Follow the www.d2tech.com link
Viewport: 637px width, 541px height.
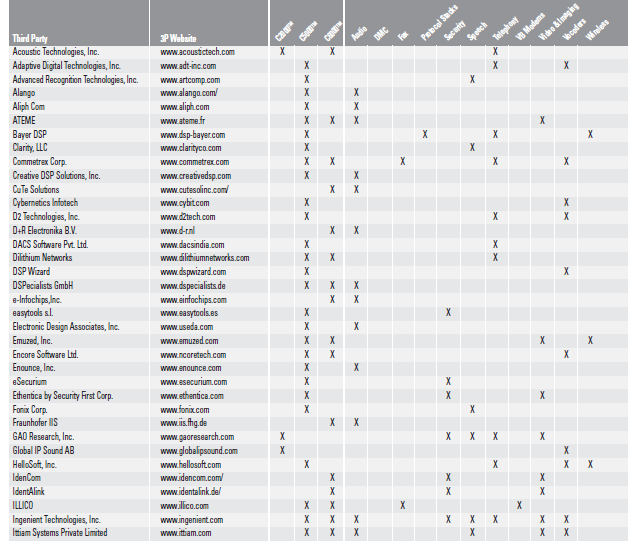188,216
